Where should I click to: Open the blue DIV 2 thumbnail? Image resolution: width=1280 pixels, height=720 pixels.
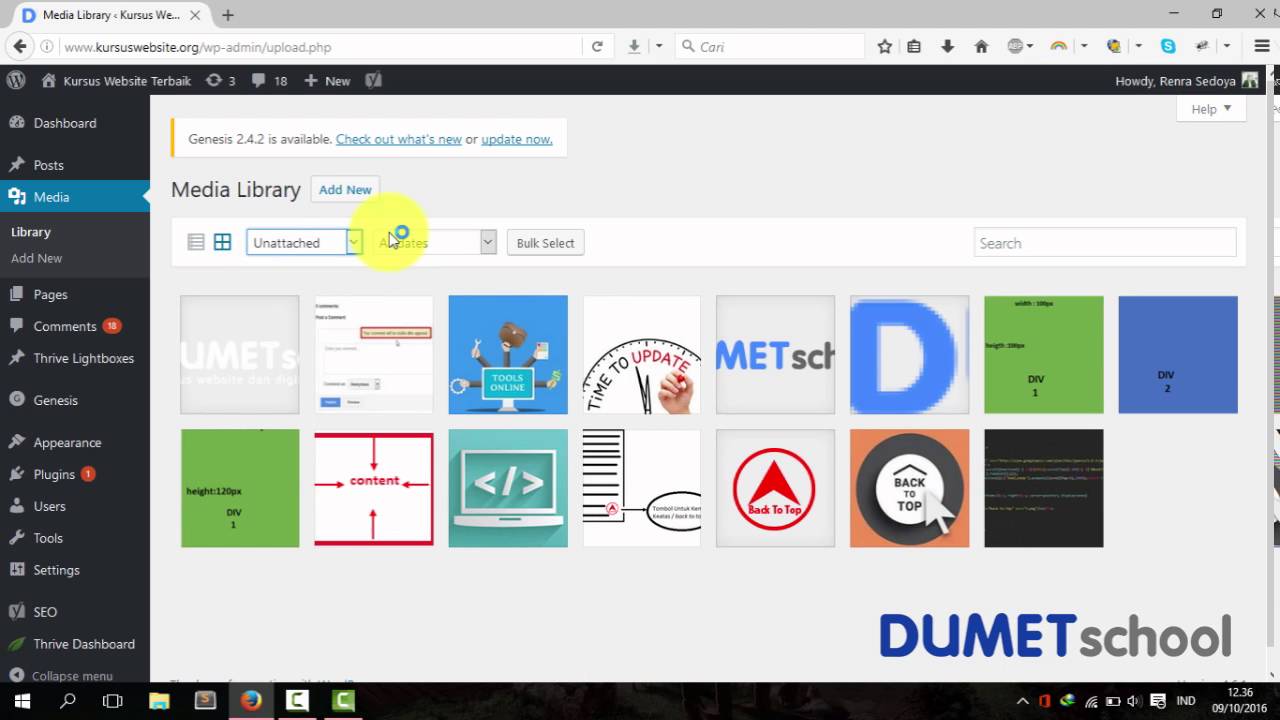coord(1178,354)
